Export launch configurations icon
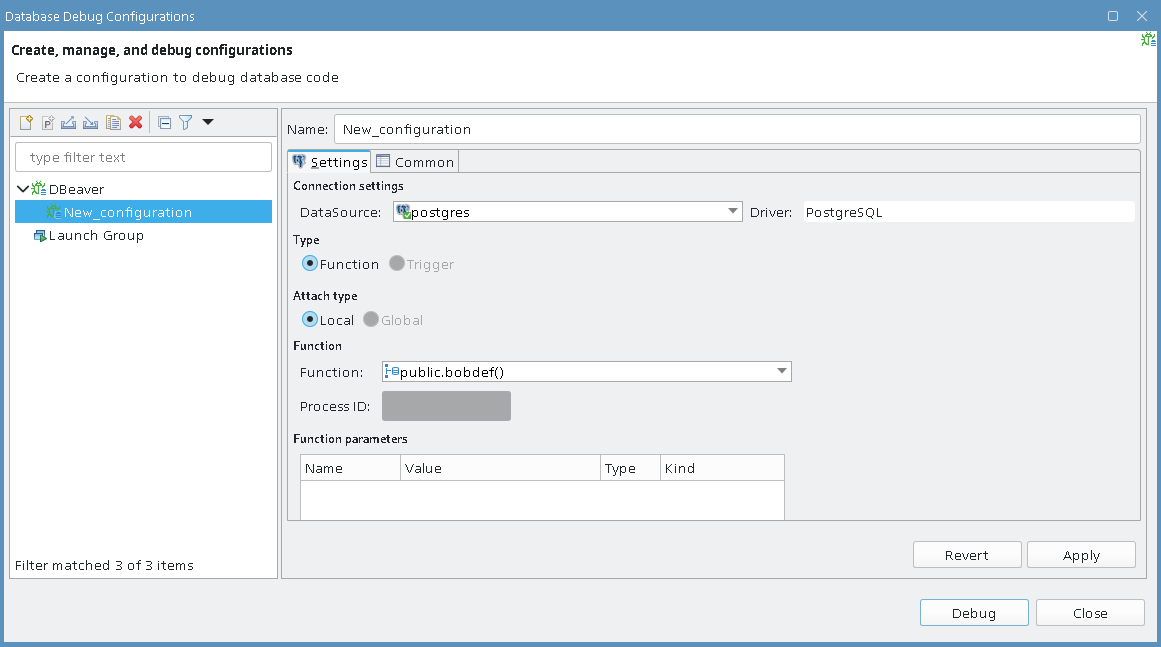Viewport: 1161px width, 647px height. tap(69, 122)
